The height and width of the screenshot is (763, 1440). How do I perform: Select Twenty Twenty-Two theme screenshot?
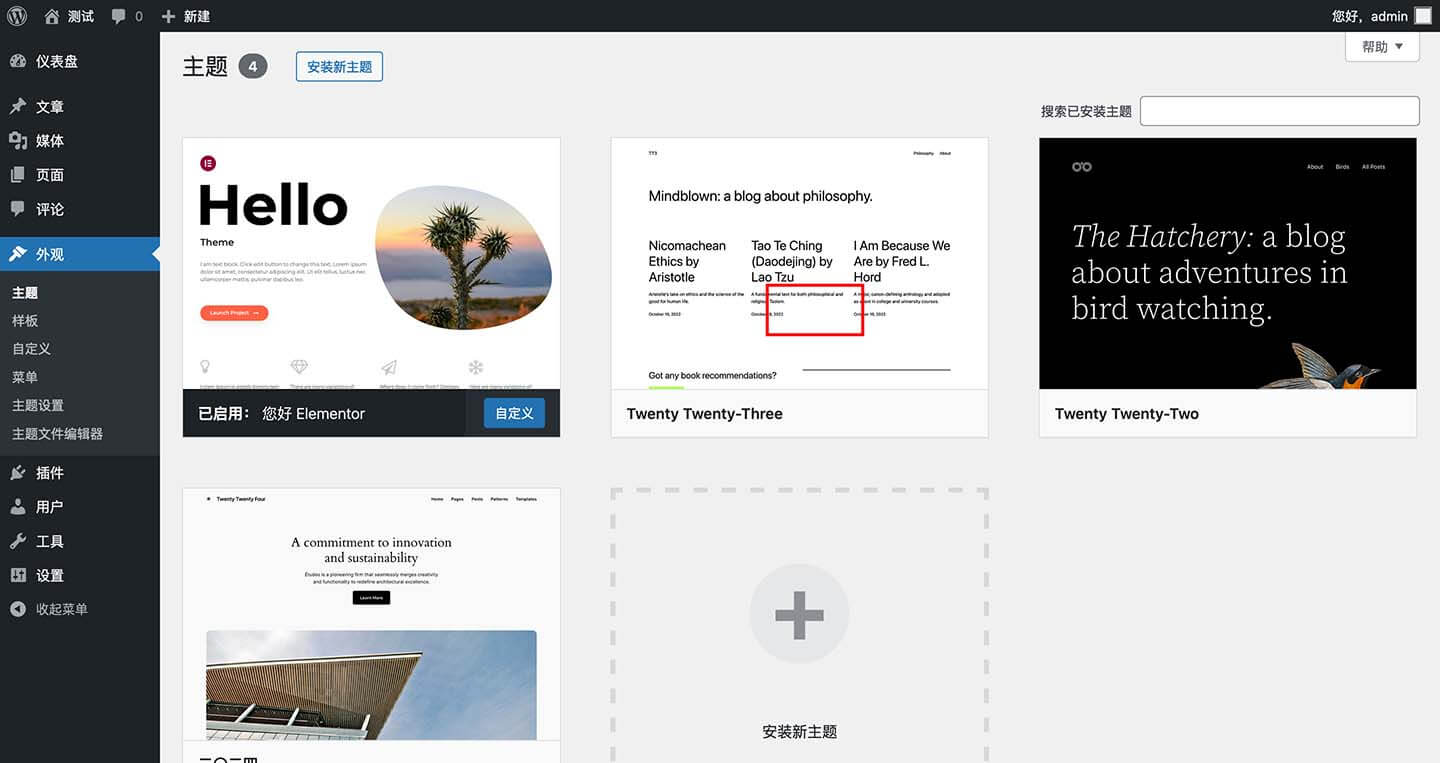coord(1228,264)
